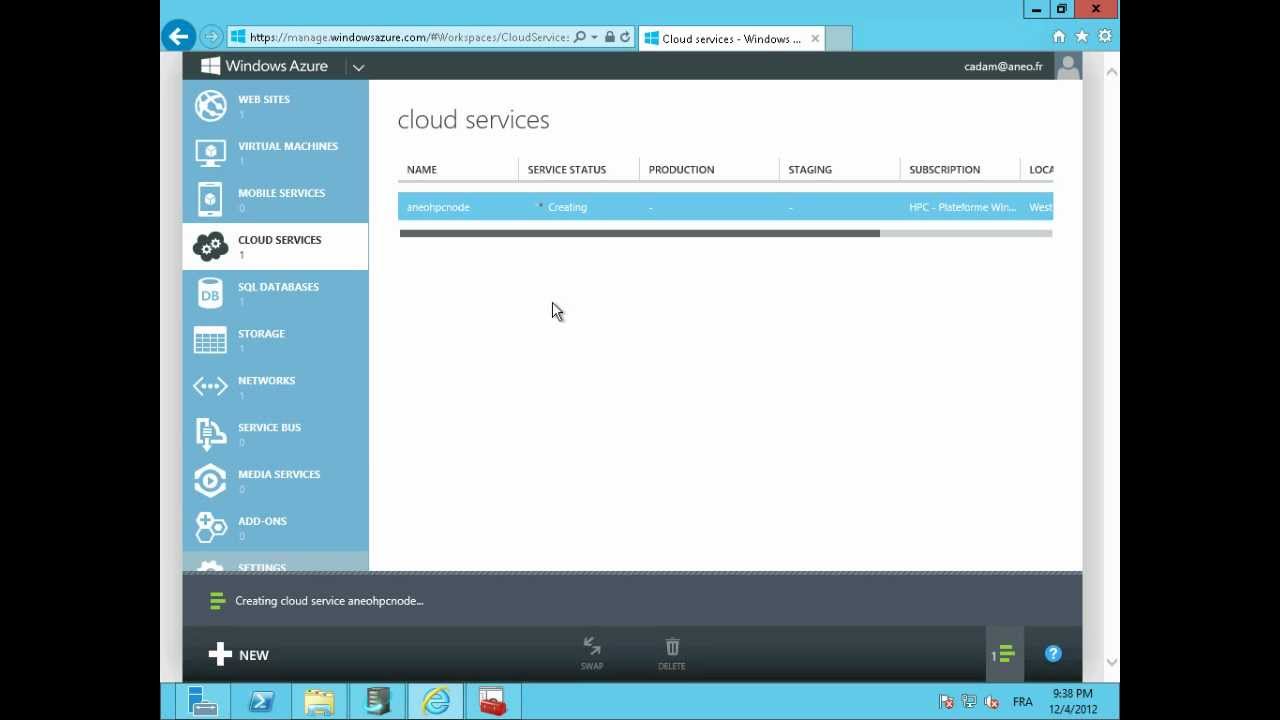Select VIRTUAL MACHINES in the sidebar
The width and height of the screenshot is (1280, 720).
coord(288,146)
